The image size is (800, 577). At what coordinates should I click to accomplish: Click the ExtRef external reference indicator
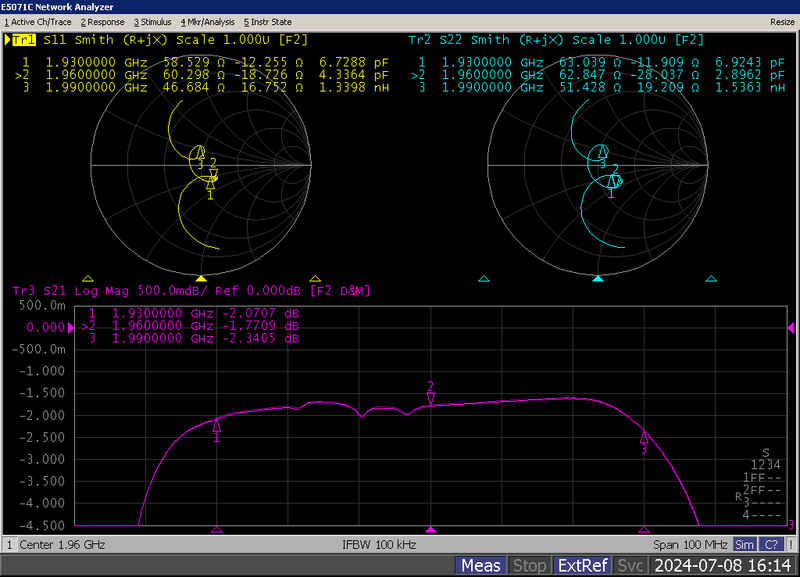582,565
